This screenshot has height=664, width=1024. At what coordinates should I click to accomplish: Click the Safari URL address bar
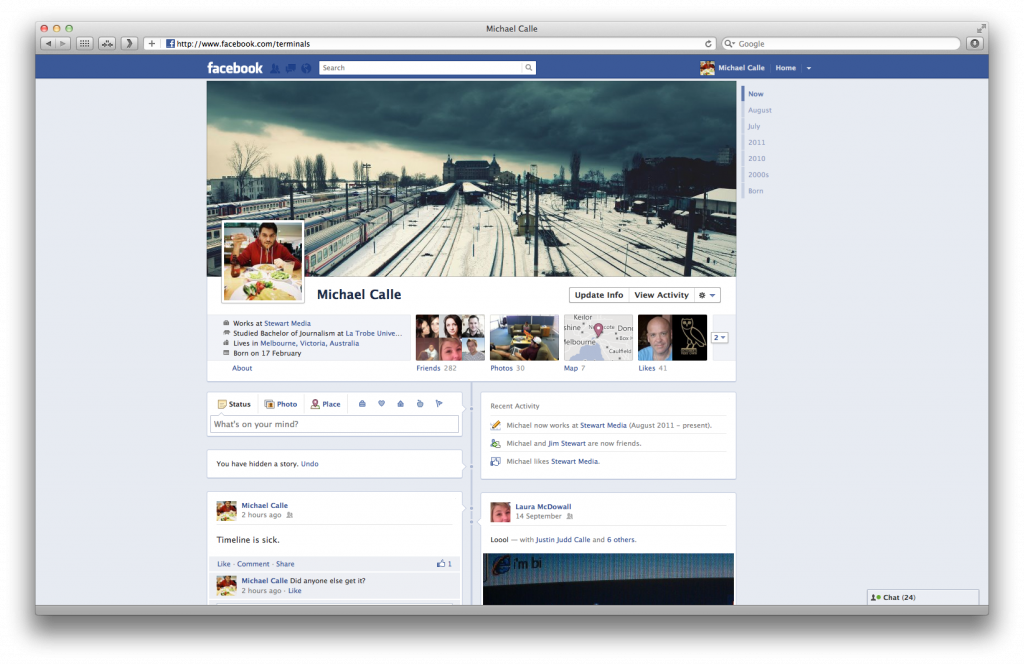431,44
